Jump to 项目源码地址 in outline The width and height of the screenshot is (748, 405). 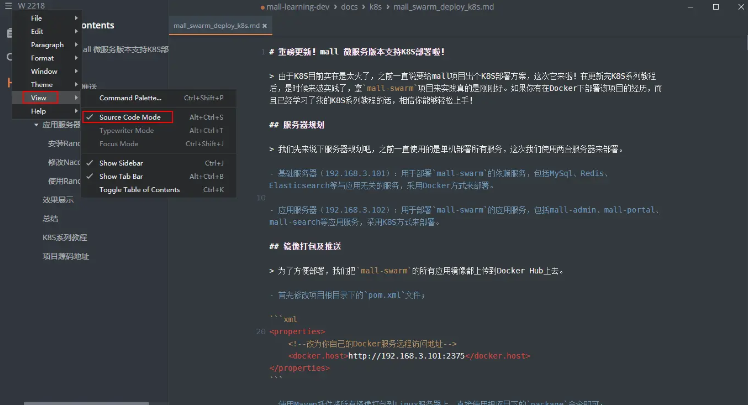(x=65, y=257)
